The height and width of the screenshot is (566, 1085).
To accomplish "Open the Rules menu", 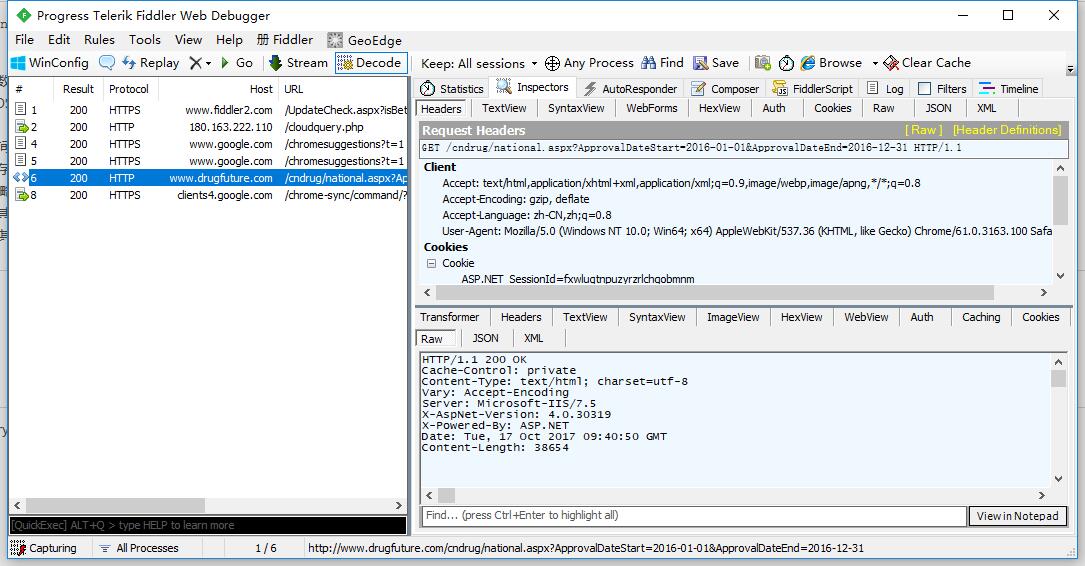I will click(99, 40).
